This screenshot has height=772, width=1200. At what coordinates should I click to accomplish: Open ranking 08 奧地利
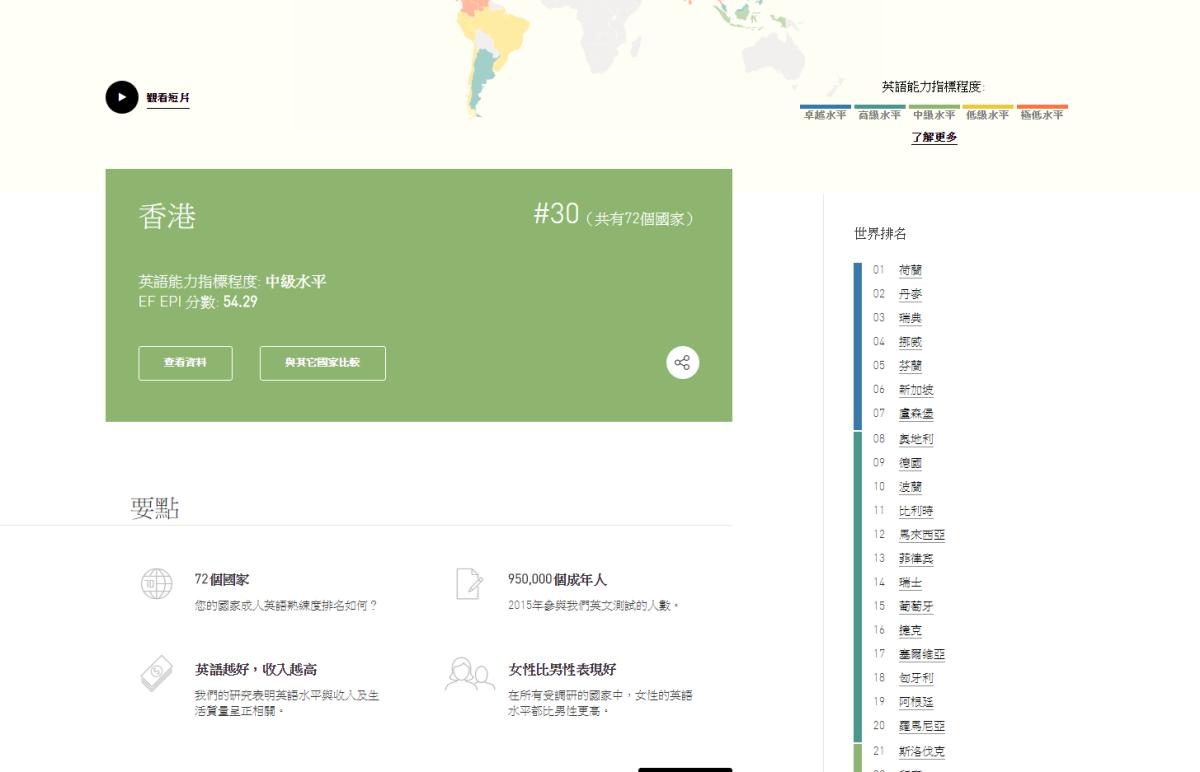(916, 439)
